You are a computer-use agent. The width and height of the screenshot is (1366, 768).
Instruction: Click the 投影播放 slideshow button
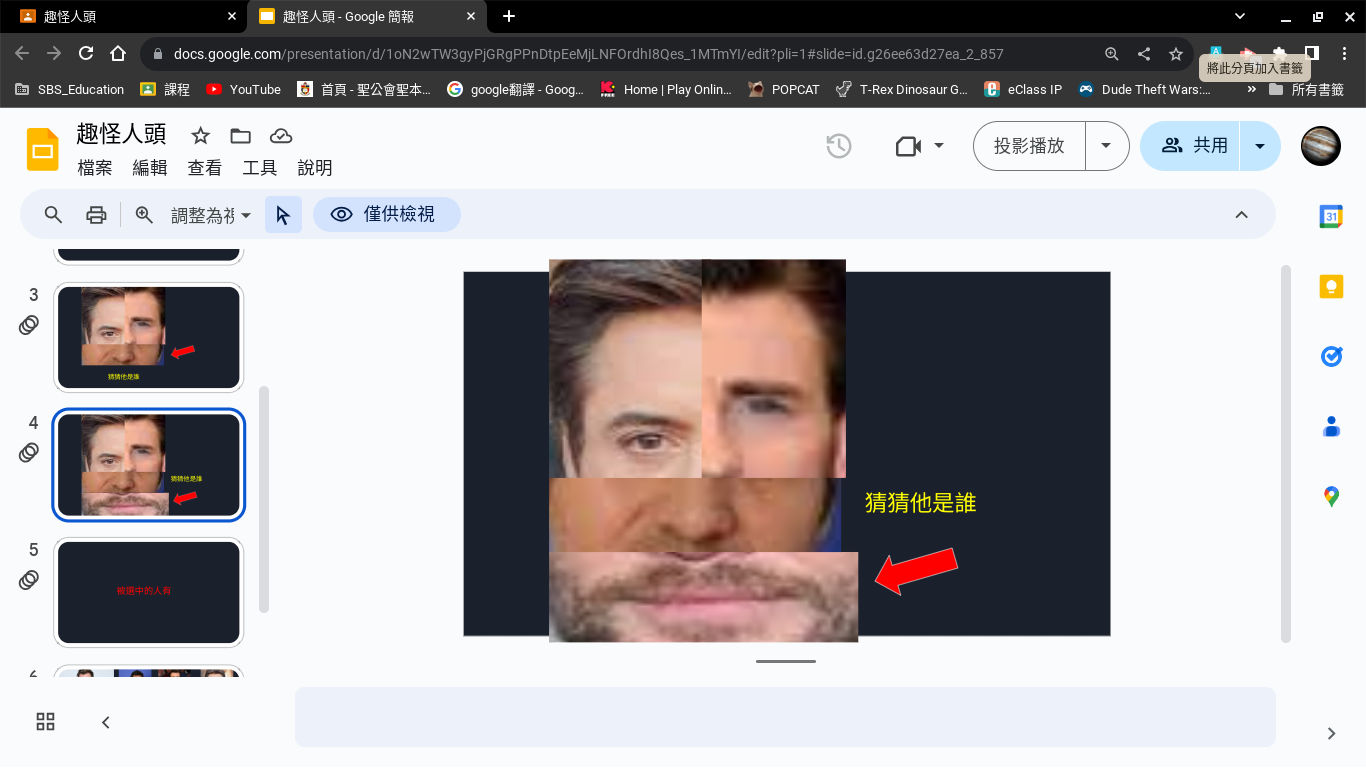(1028, 146)
